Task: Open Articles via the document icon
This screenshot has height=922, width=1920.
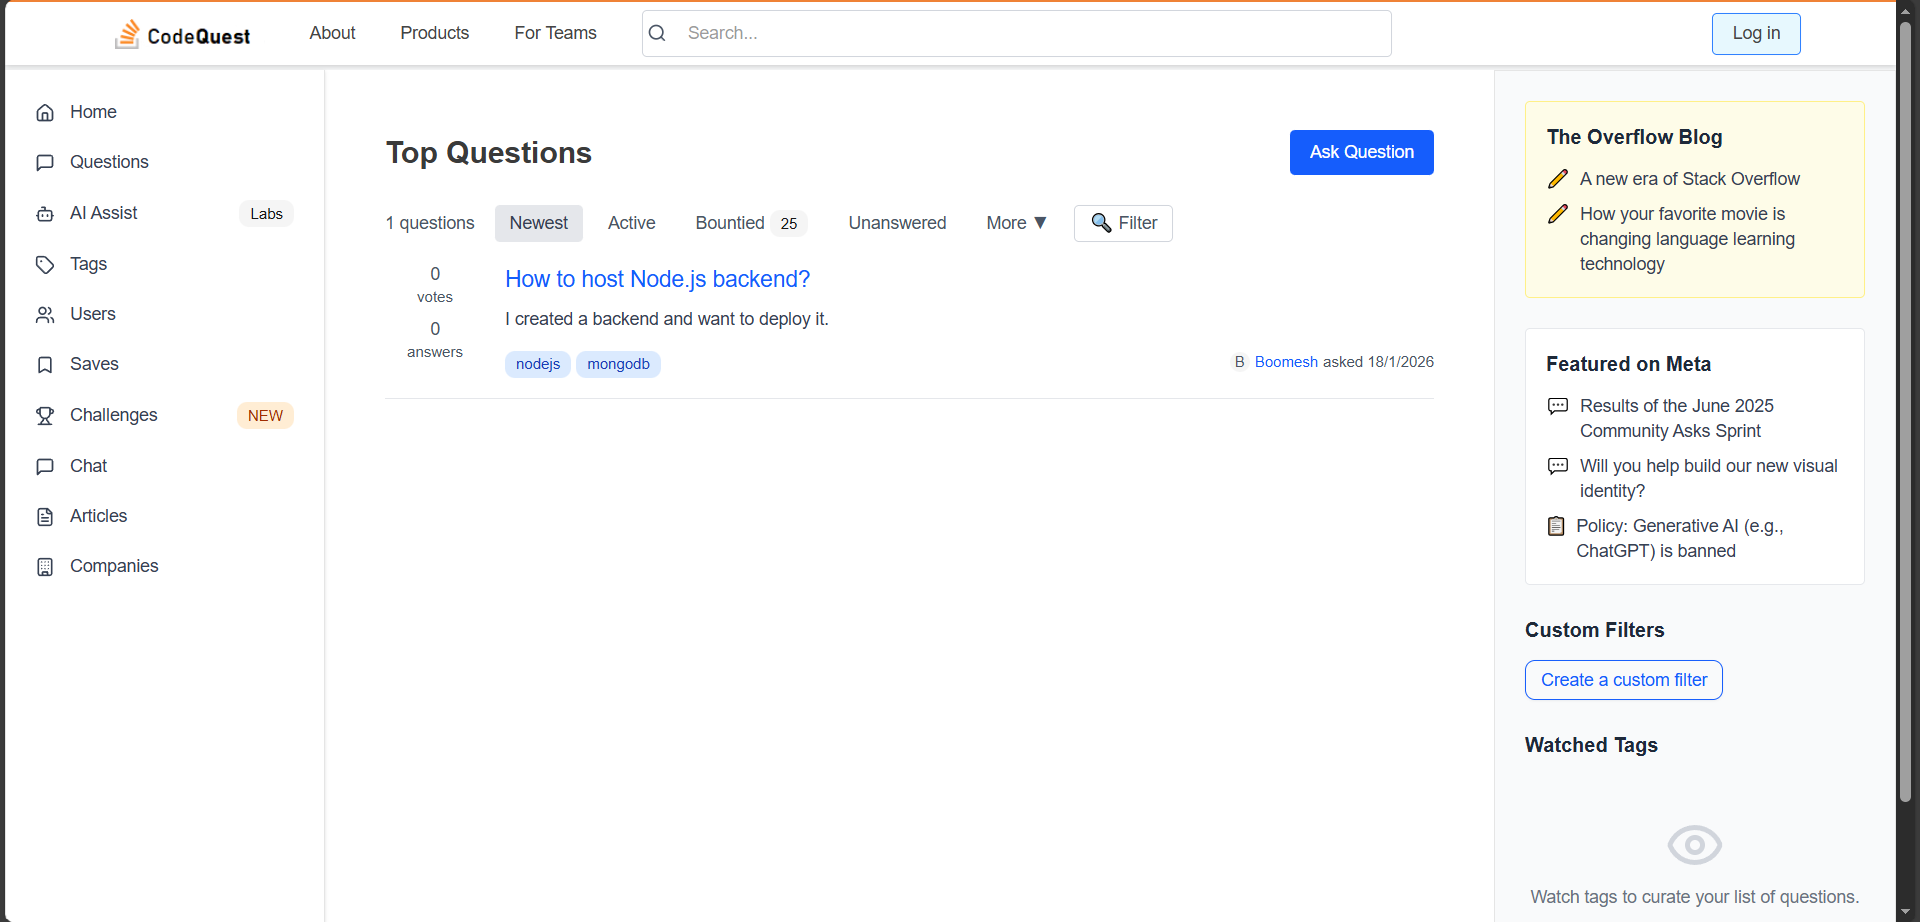Action: click(x=45, y=517)
